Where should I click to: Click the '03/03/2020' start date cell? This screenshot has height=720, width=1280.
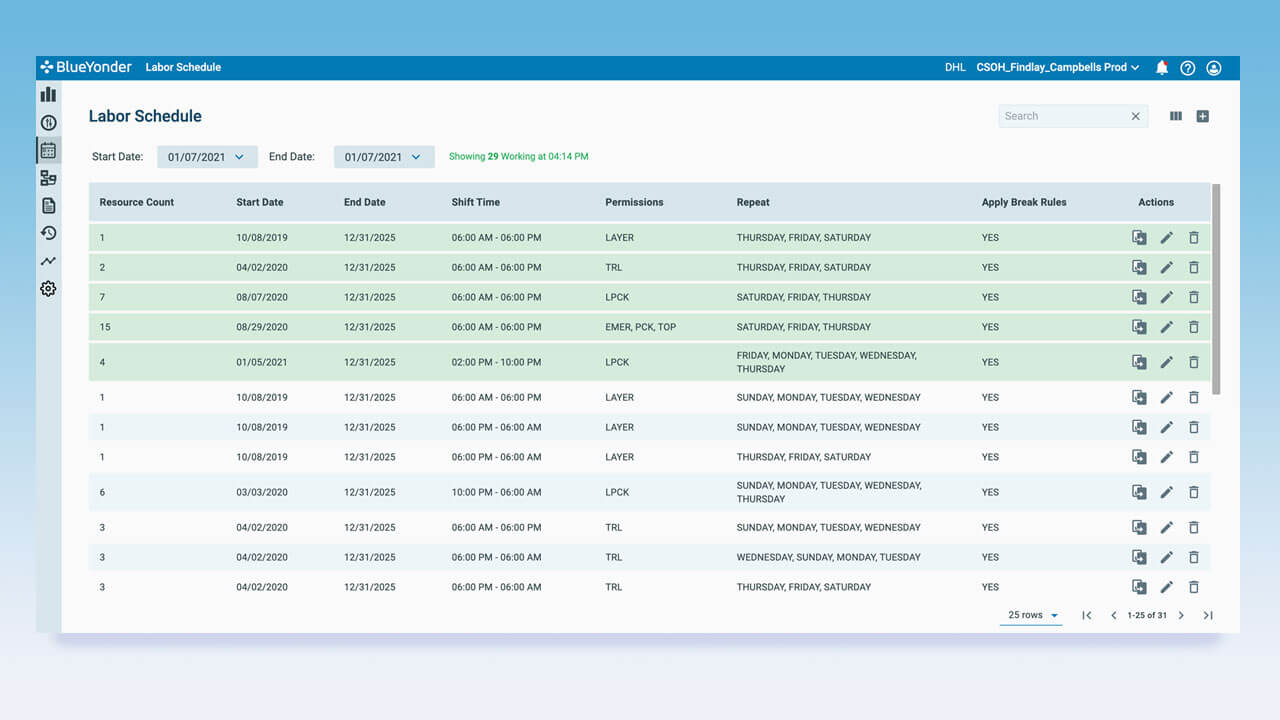click(262, 492)
